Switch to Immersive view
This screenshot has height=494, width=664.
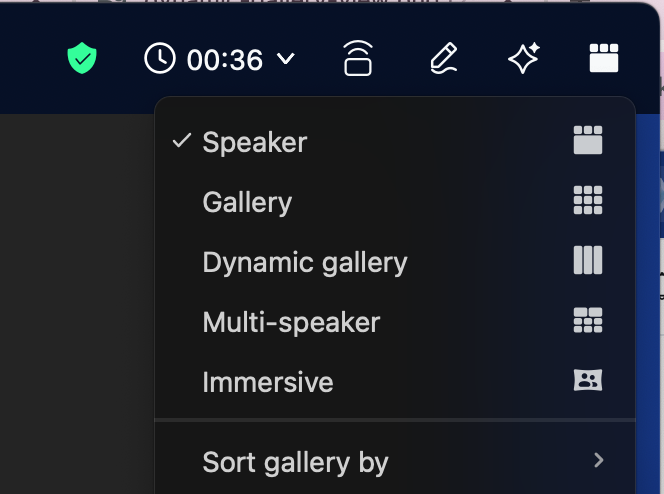pyautogui.click(x=267, y=382)
